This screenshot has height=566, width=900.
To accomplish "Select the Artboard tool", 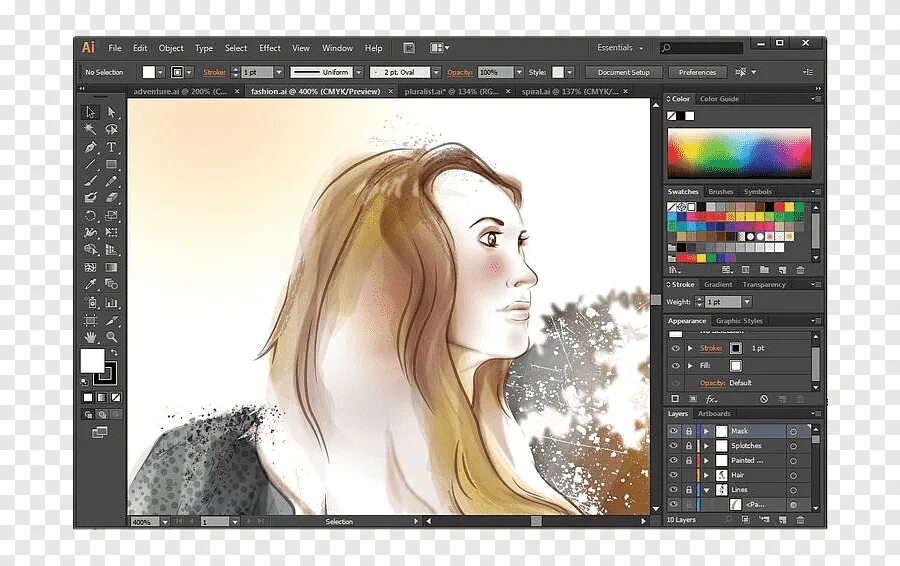I will pyautogui.click(x=90, y=320).
